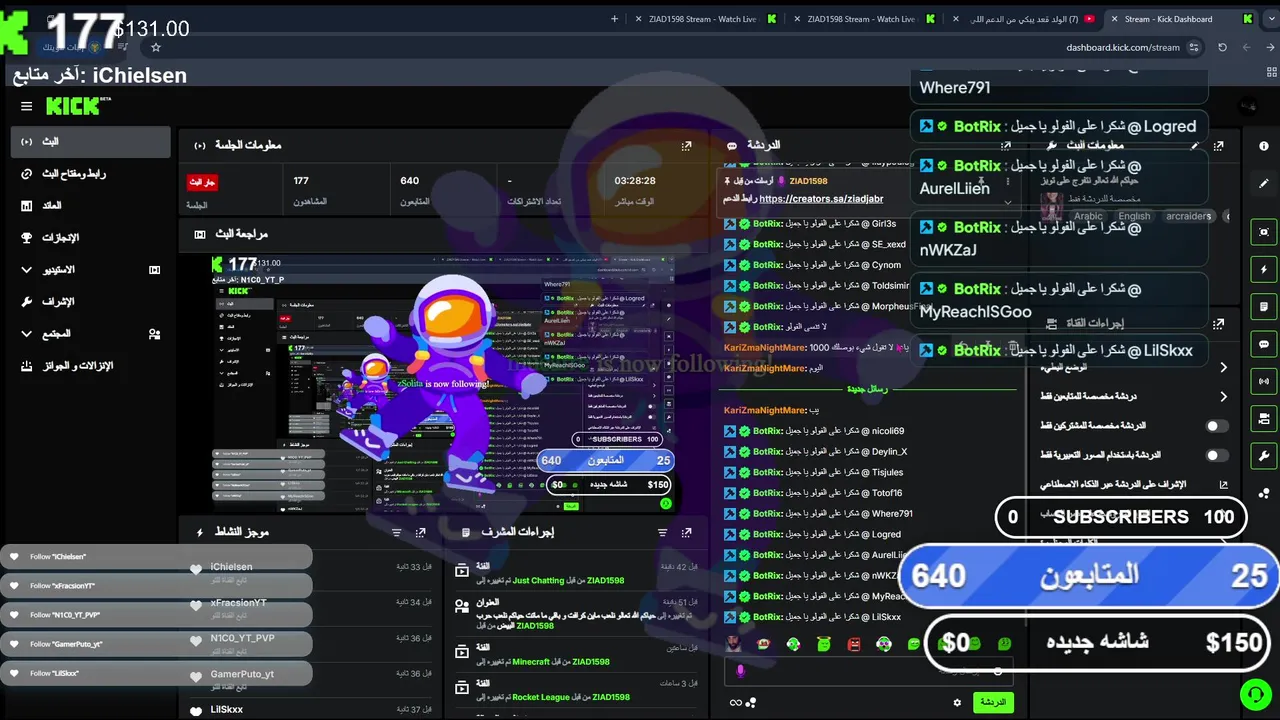Select GamerPuto_yt in activity feed

[x=242, y=674]
